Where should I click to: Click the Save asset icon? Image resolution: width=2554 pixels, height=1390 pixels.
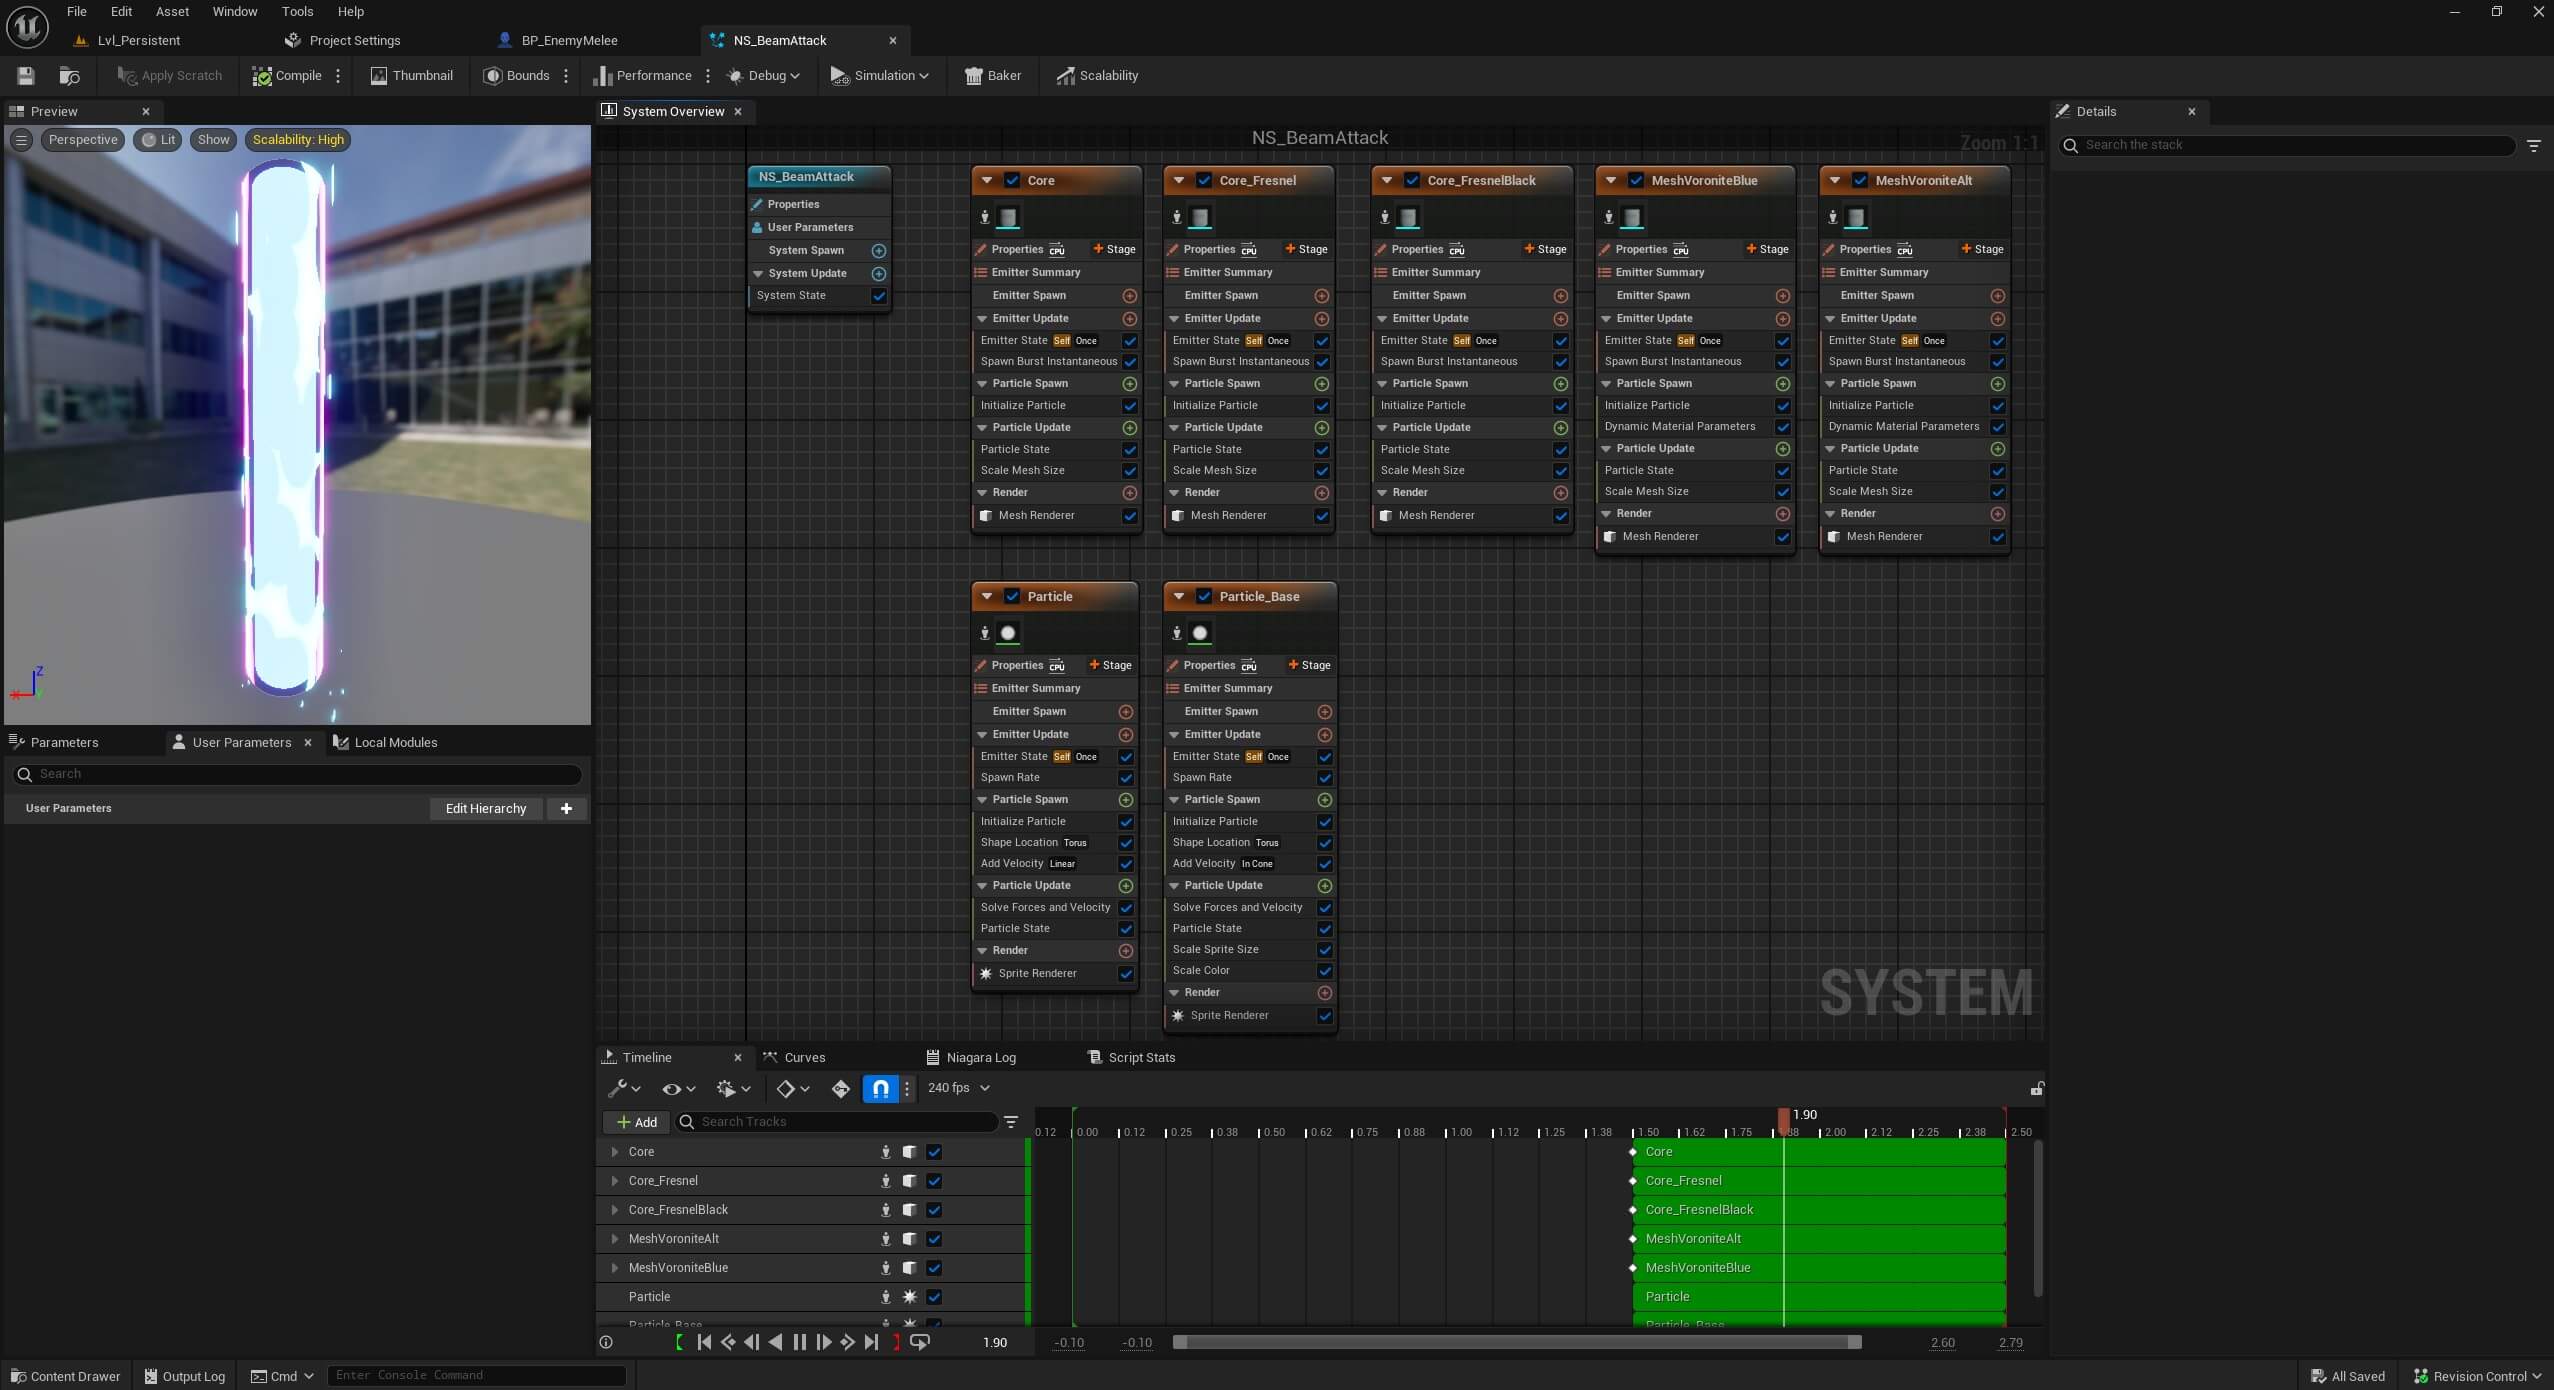[26, 76]
